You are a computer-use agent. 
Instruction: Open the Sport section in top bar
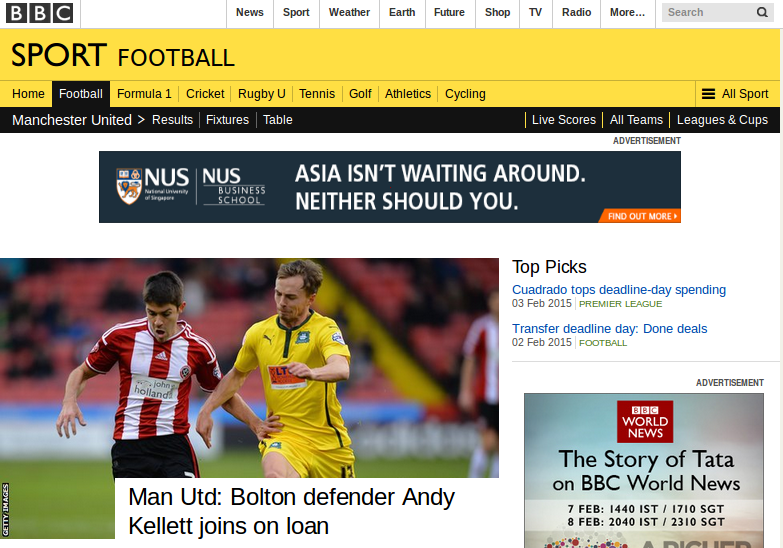tap(296, 12)
